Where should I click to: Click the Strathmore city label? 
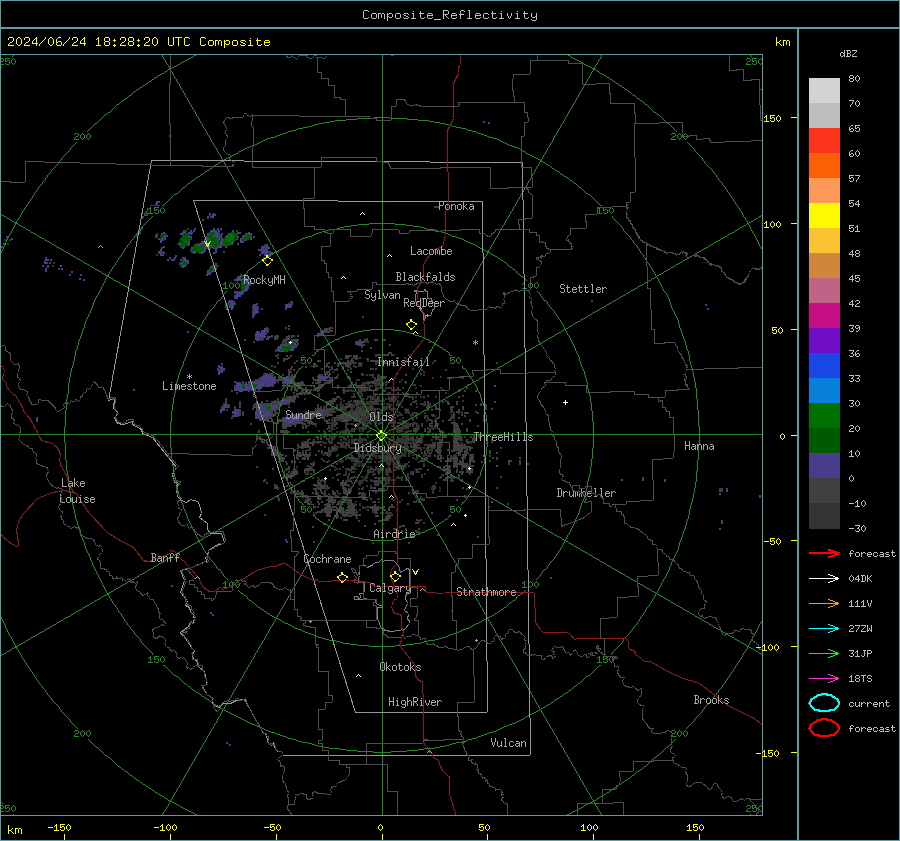(x=486, y=592)
